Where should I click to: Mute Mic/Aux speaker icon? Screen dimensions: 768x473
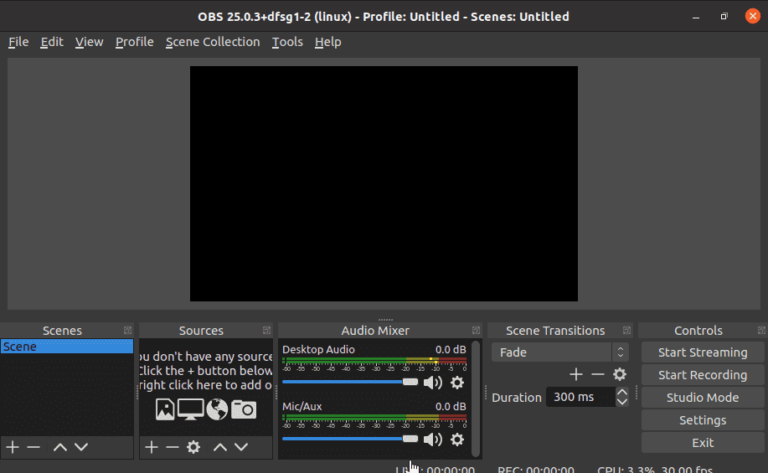433,439
